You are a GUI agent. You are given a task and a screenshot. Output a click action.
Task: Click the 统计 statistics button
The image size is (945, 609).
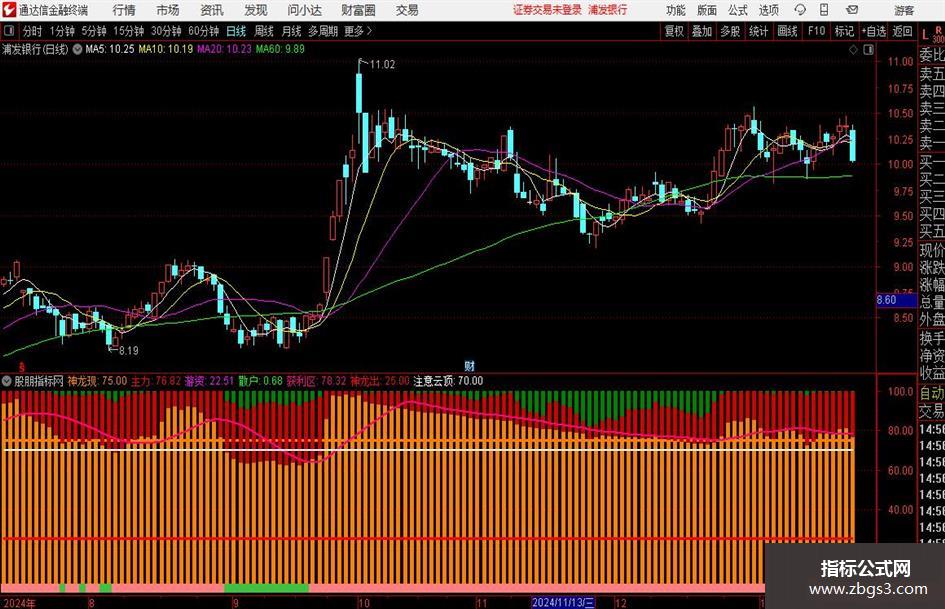click(x=758, y=31)
